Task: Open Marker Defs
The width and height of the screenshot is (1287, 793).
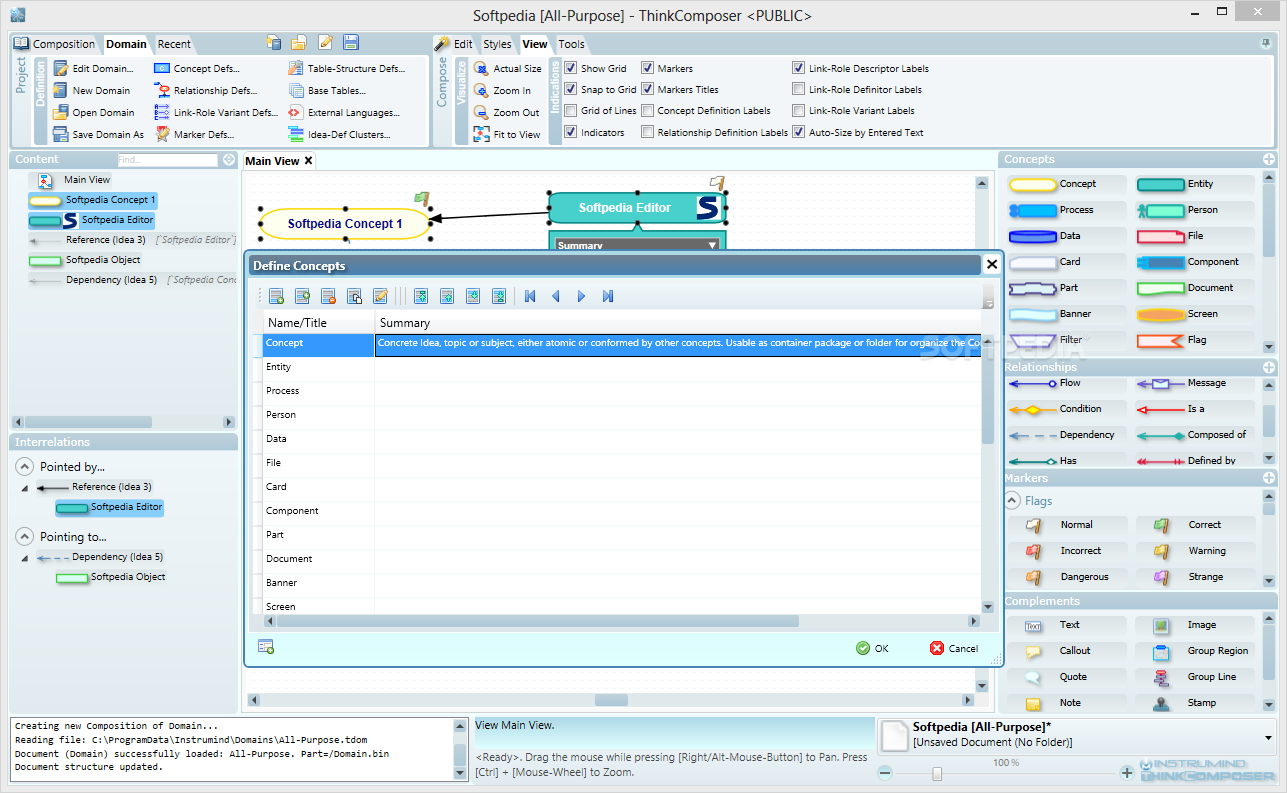Action: pos(195,135)
